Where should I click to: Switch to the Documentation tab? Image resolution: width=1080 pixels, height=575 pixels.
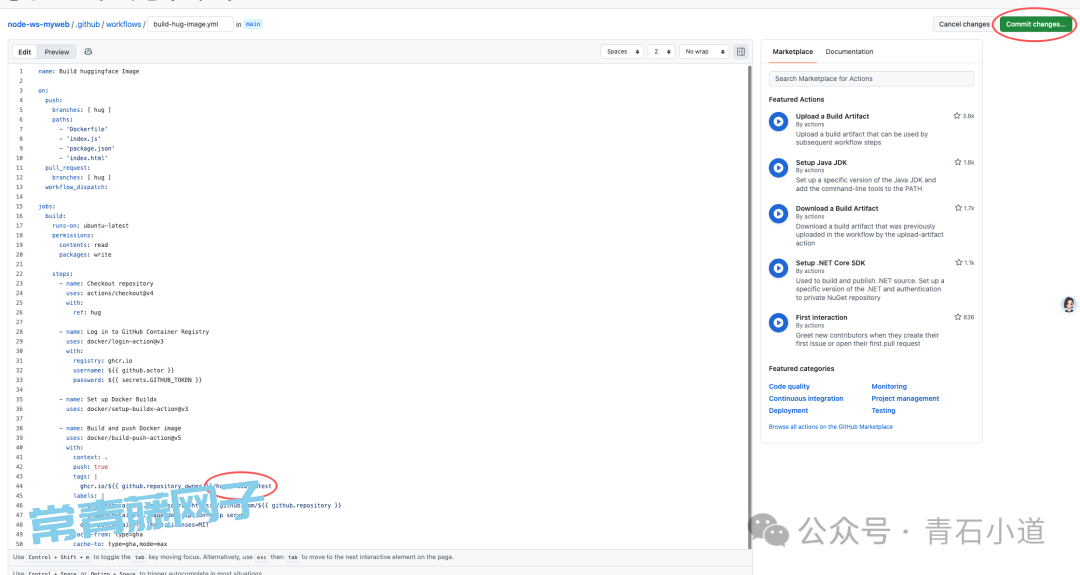[x=849, y=52]
